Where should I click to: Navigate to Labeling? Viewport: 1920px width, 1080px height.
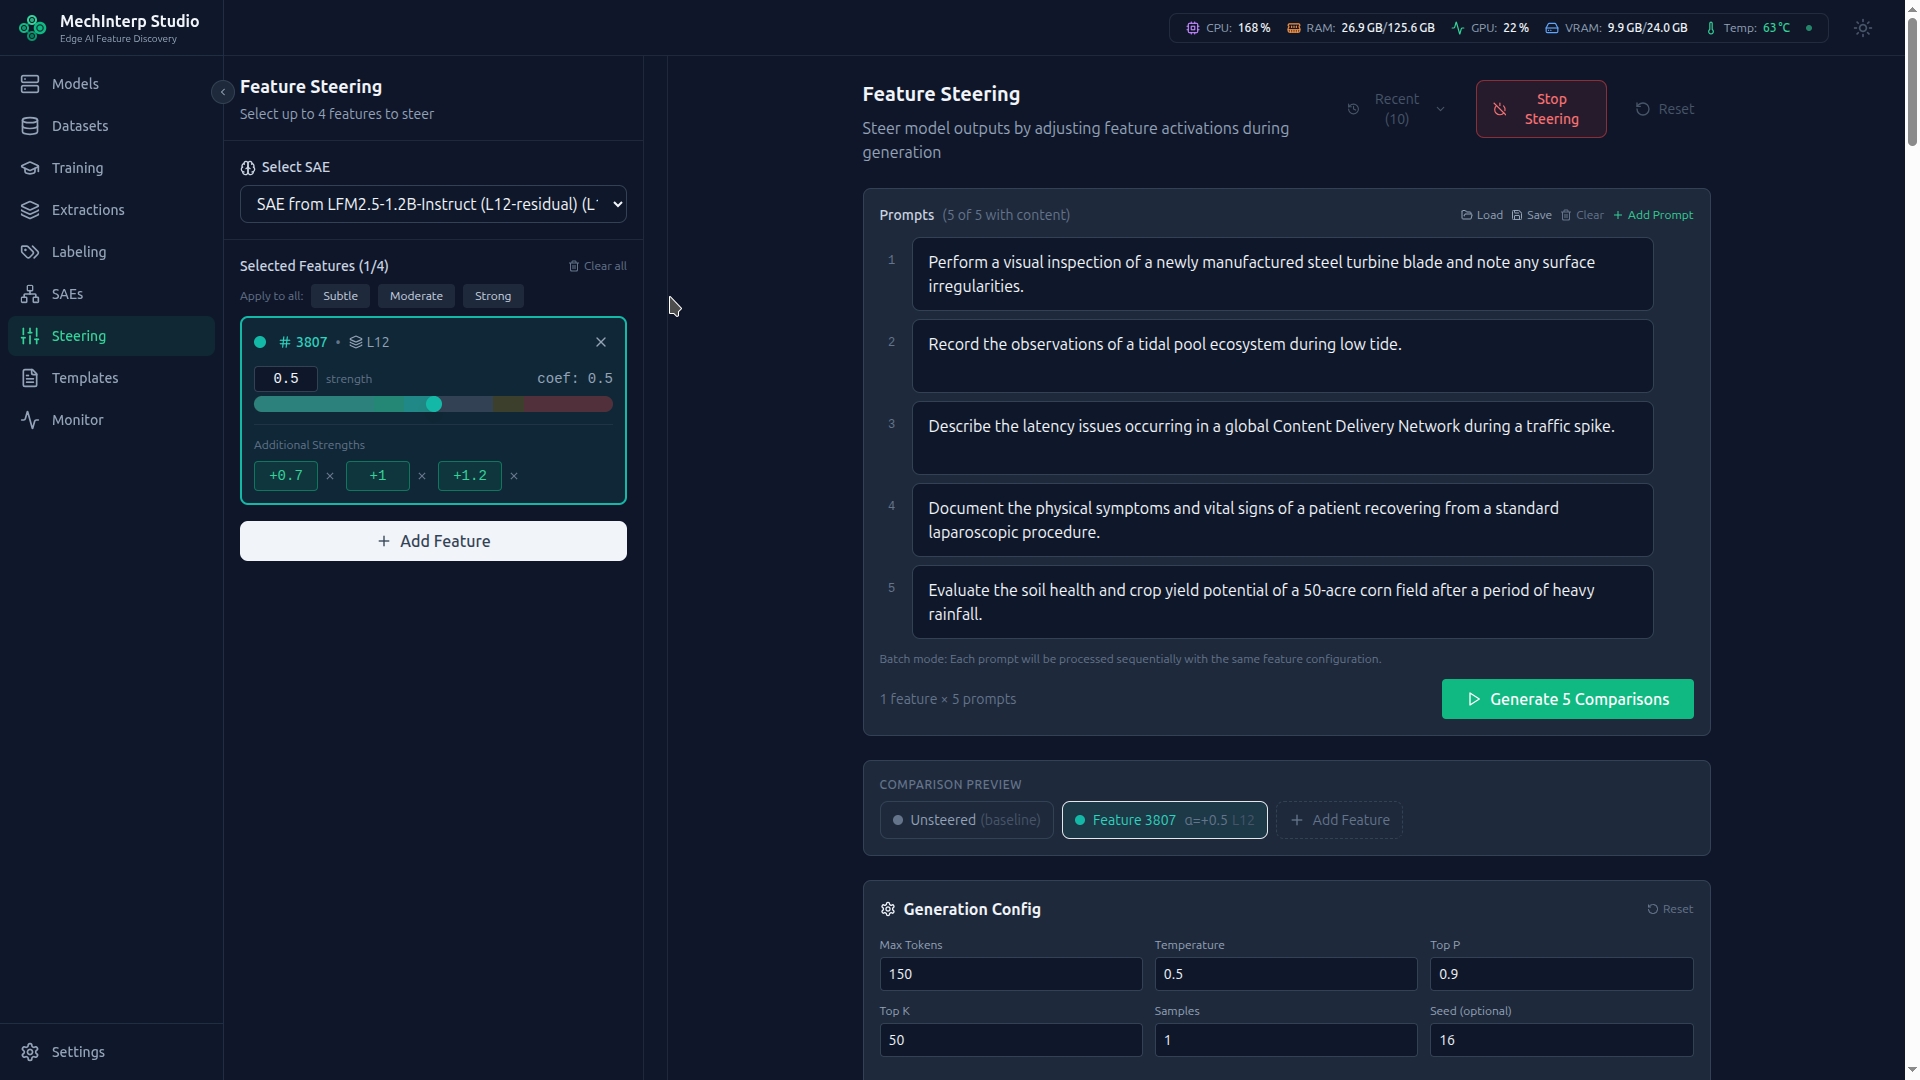pos(111,252)
